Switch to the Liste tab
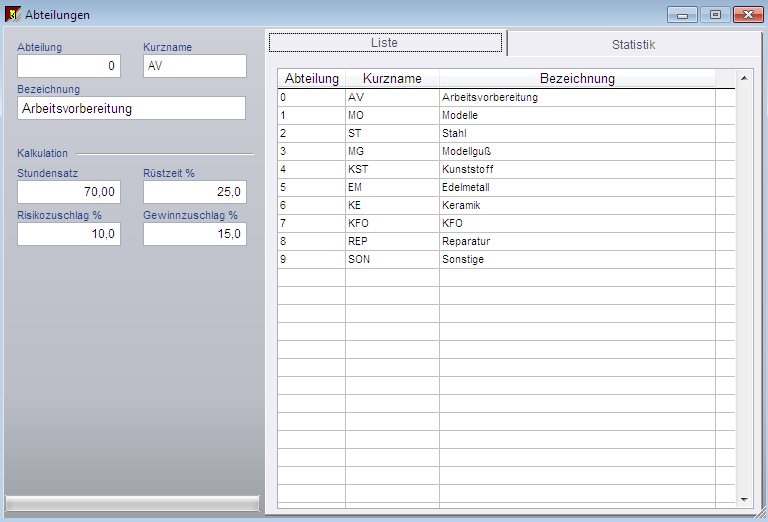The width and height of the screenshot is (768, 522). [x=385, y=43]
